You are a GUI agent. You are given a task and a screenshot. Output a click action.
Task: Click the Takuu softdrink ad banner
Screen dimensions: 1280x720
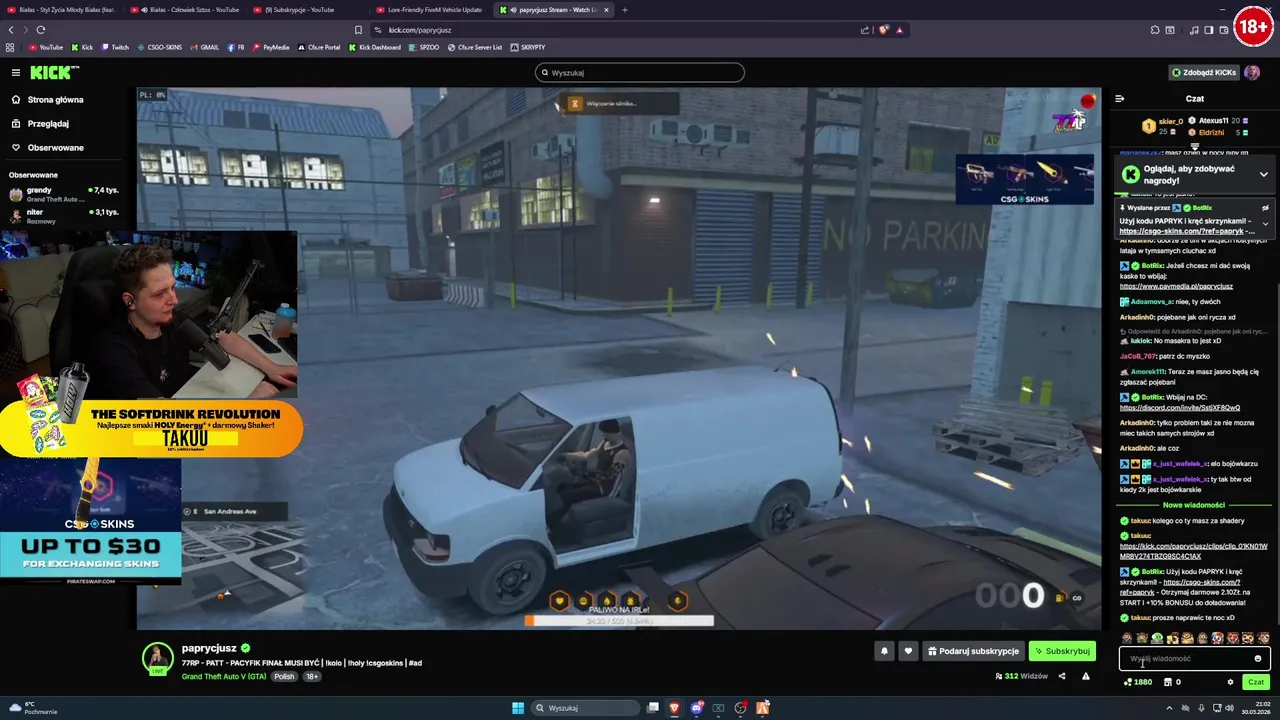(x=151, y=427)
